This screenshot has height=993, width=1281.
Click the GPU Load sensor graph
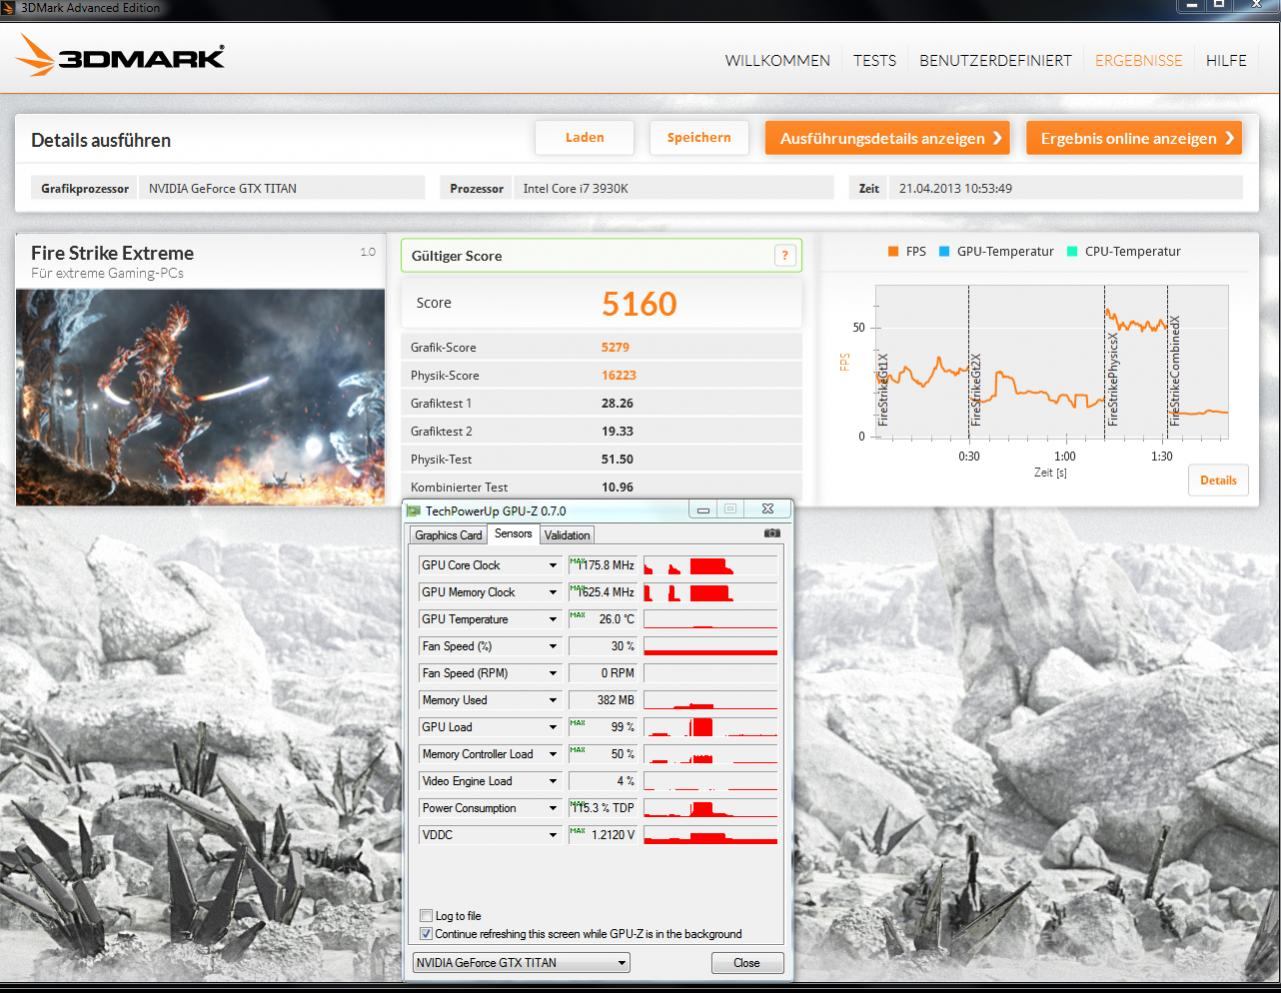click(x=710, y=727)
